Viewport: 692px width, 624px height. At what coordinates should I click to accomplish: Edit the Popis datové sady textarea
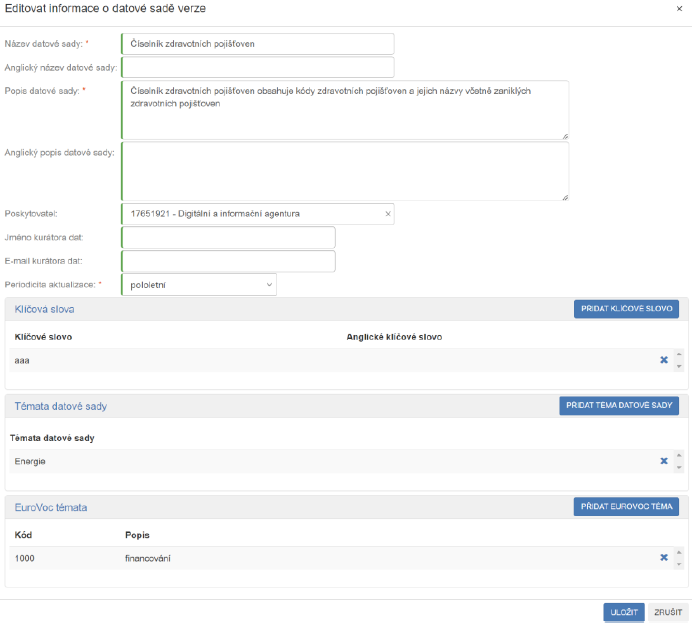[x=344, y=110]
